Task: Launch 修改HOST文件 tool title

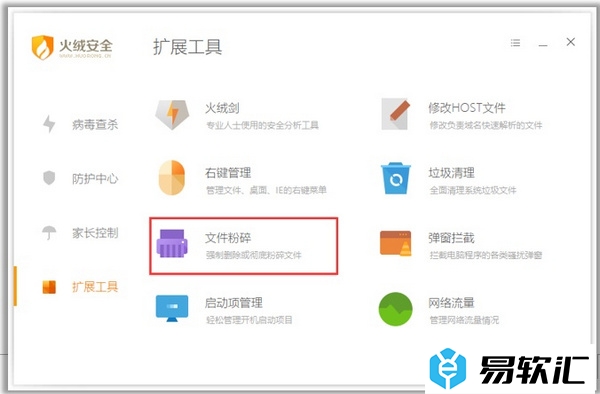Action: tap(467, 108)
